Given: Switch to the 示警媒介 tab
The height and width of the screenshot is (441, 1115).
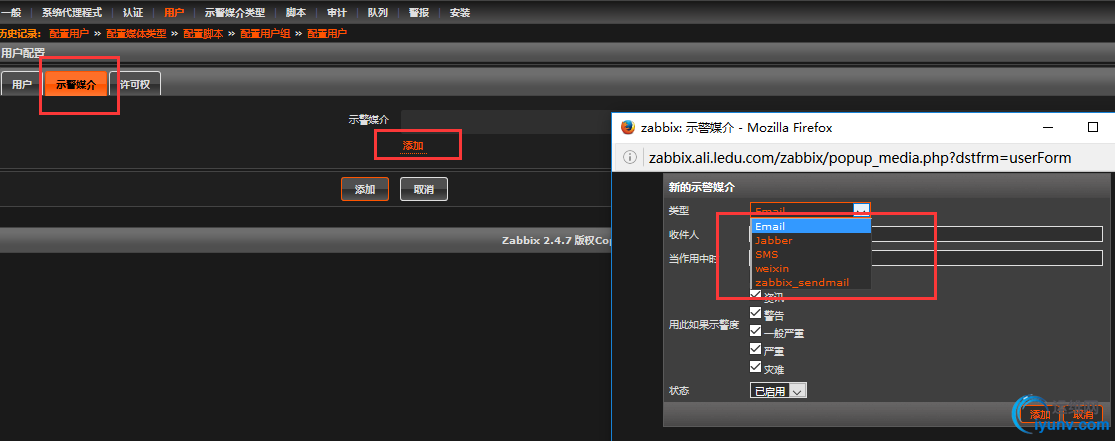Looking at the screenshot, I should (75, 84).
